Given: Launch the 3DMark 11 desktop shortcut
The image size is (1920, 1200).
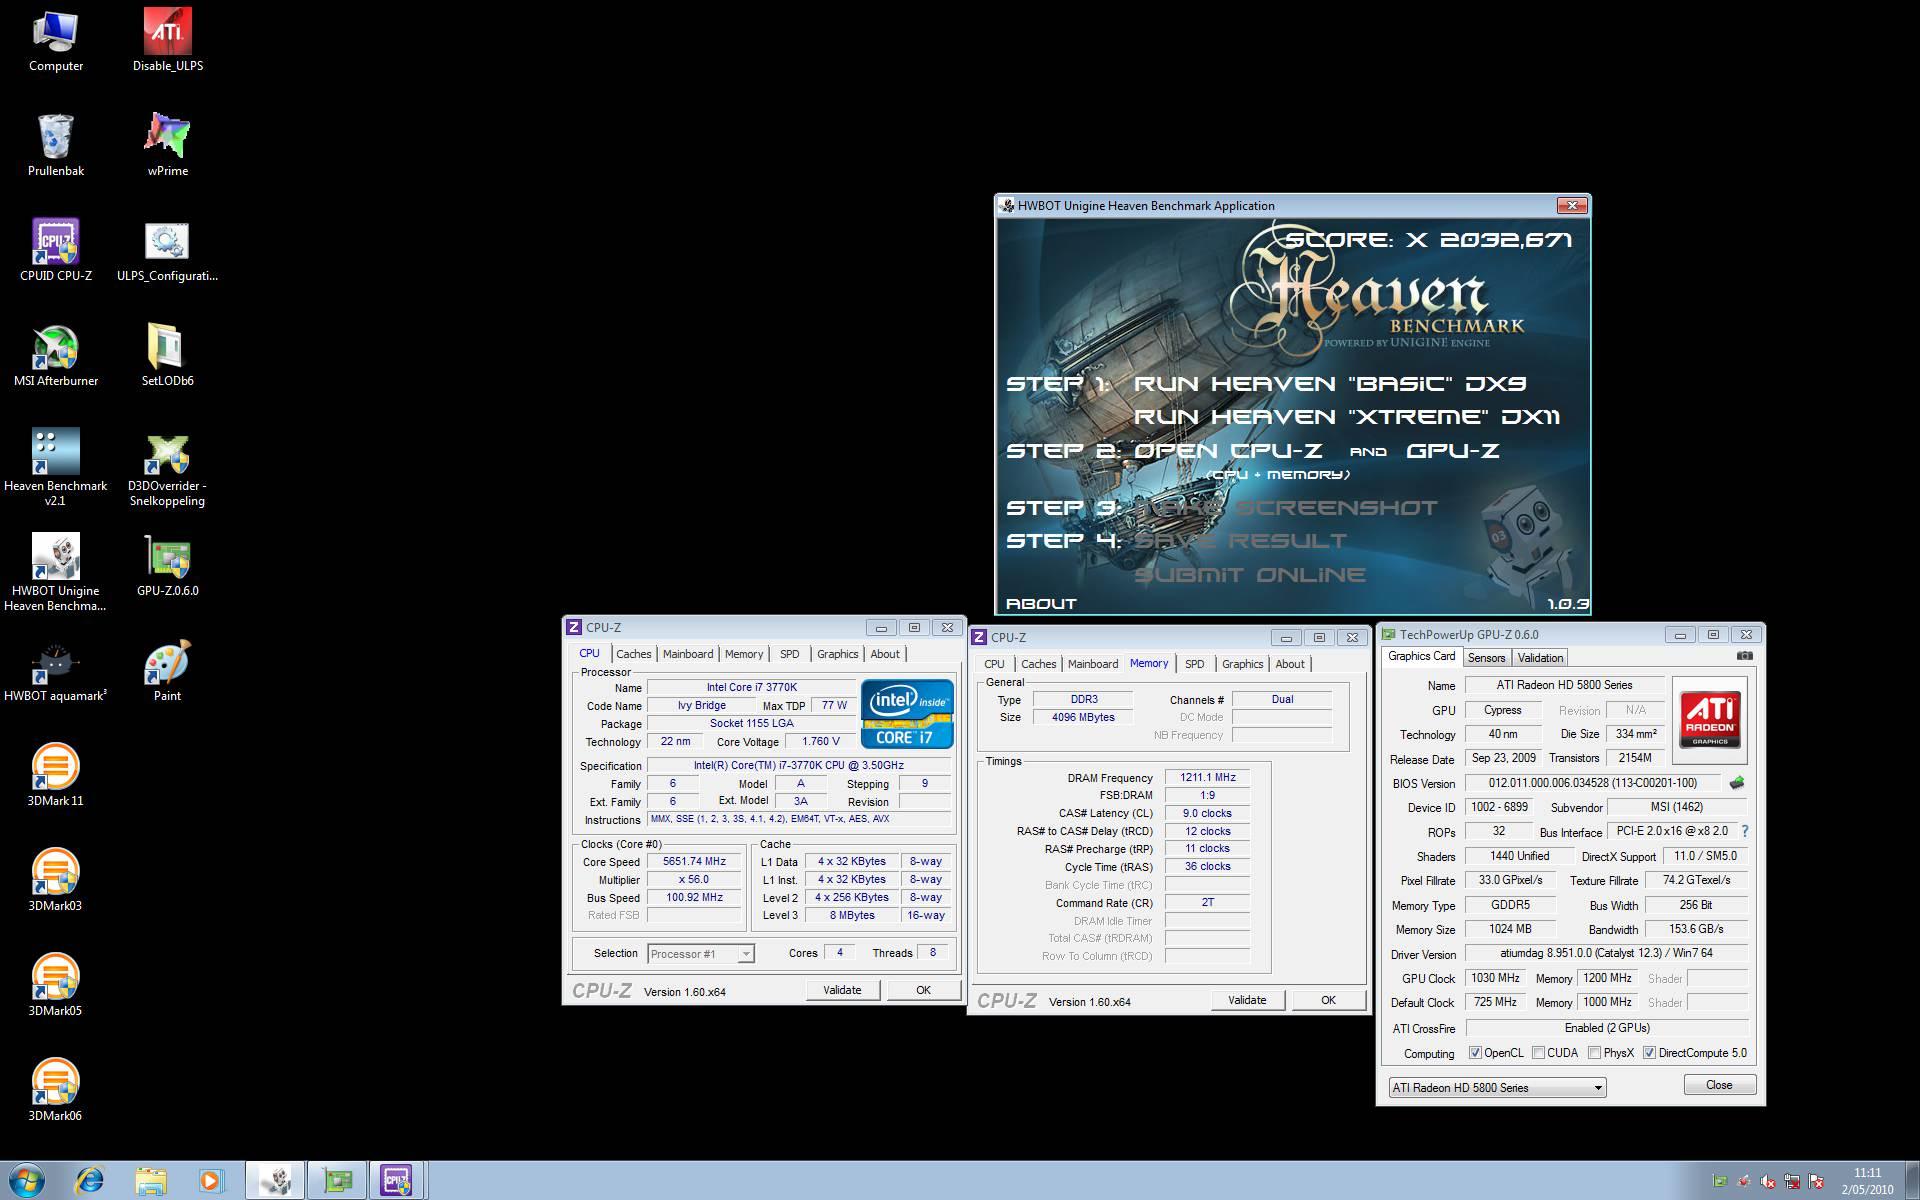Looking at the screenshot, I should (56, 776).
